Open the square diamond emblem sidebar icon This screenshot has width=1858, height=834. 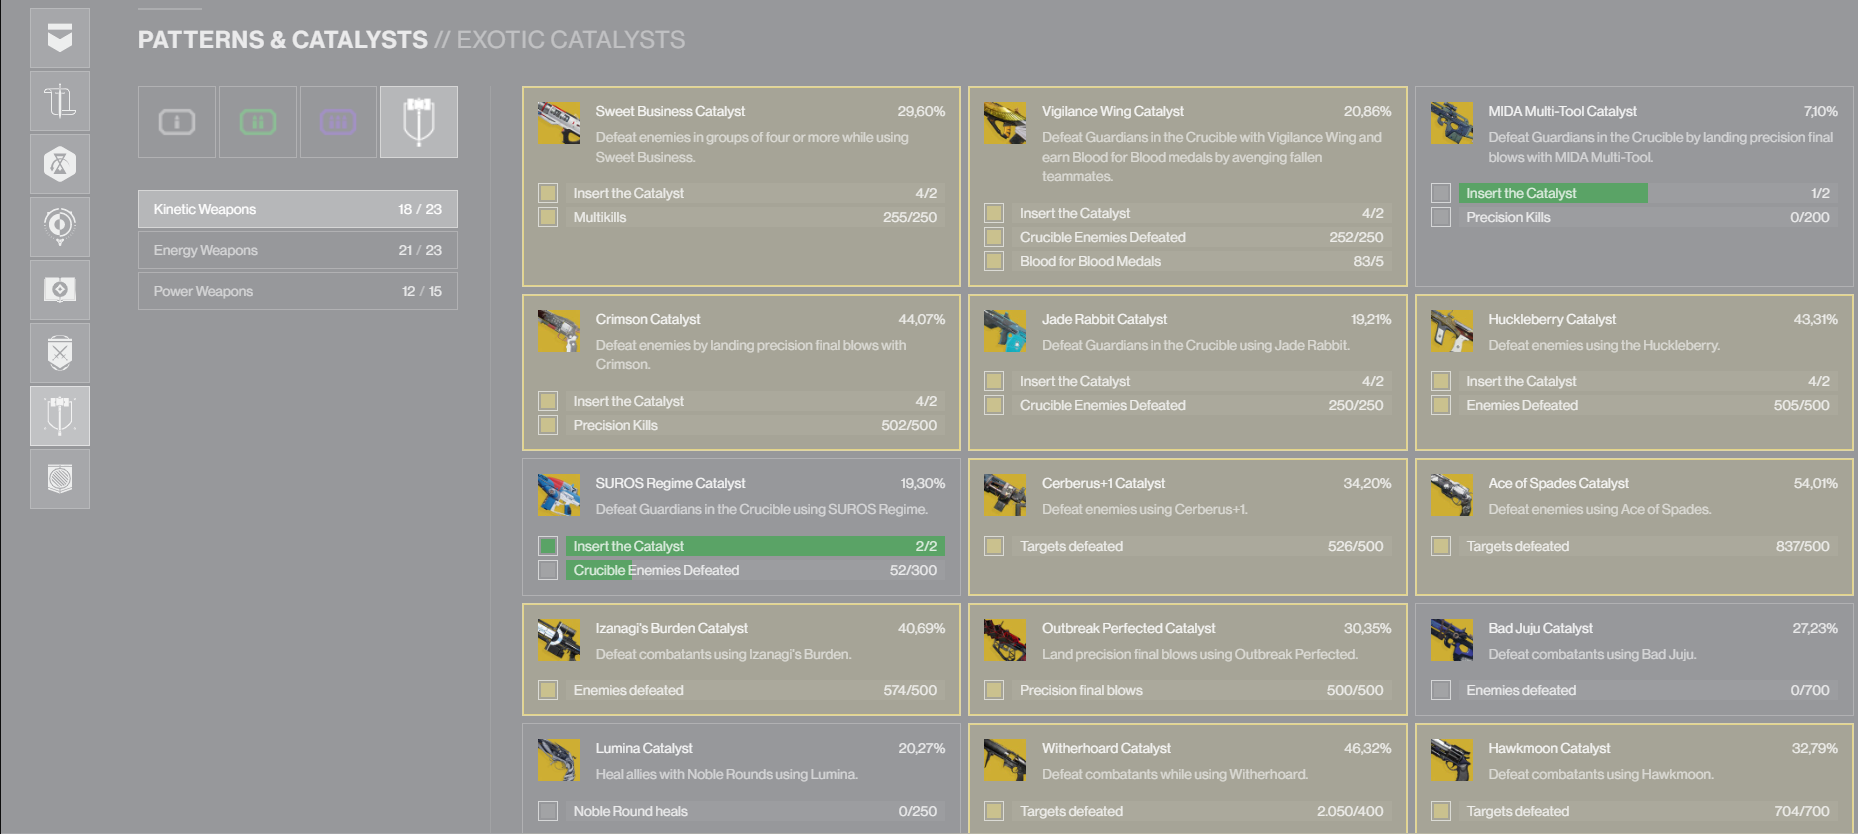60,290
